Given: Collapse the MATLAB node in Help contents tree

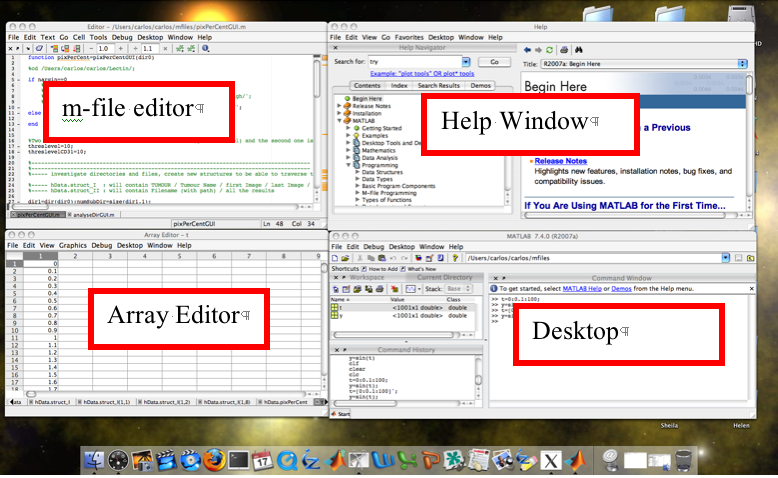Looking at the screenshot, I should [339, 121].
